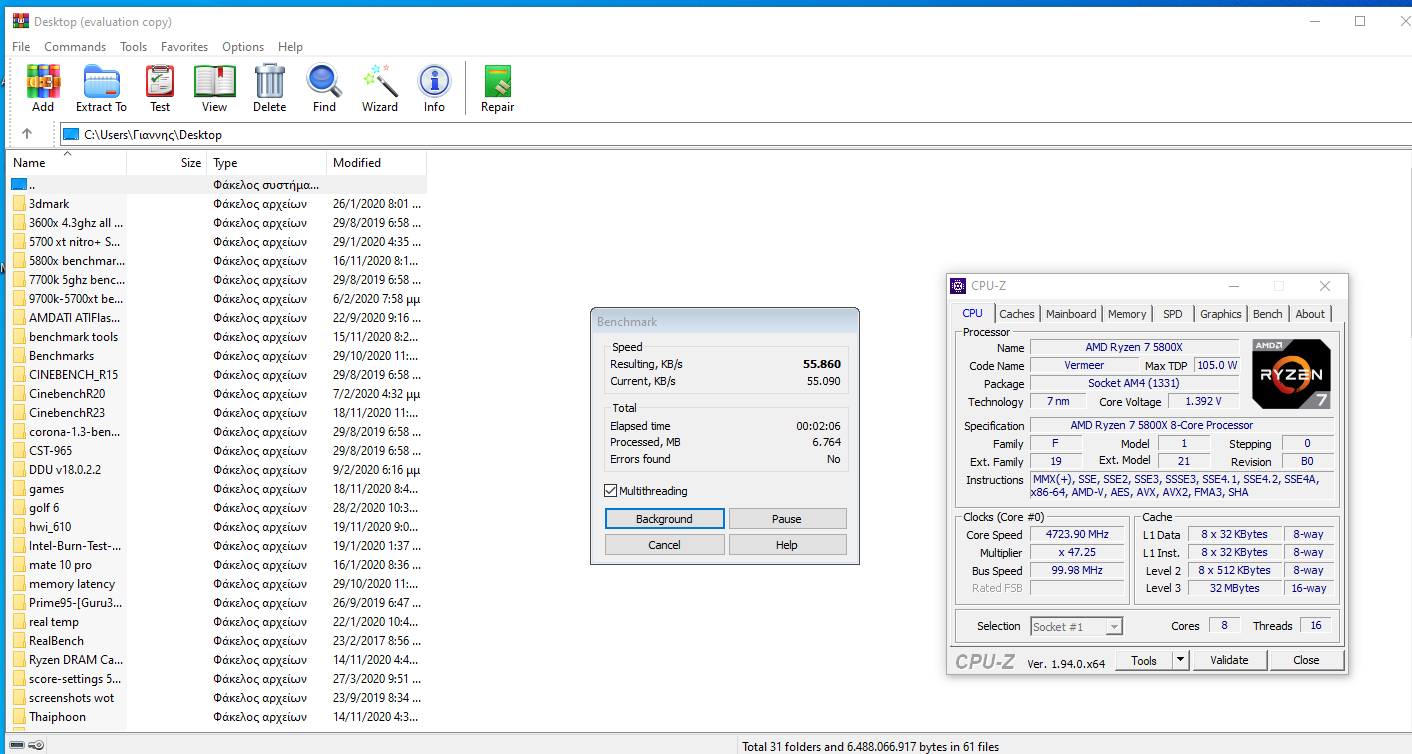Select the 'memory latency' folder row
Screen dimensions: 1412x754
[218, 584]
